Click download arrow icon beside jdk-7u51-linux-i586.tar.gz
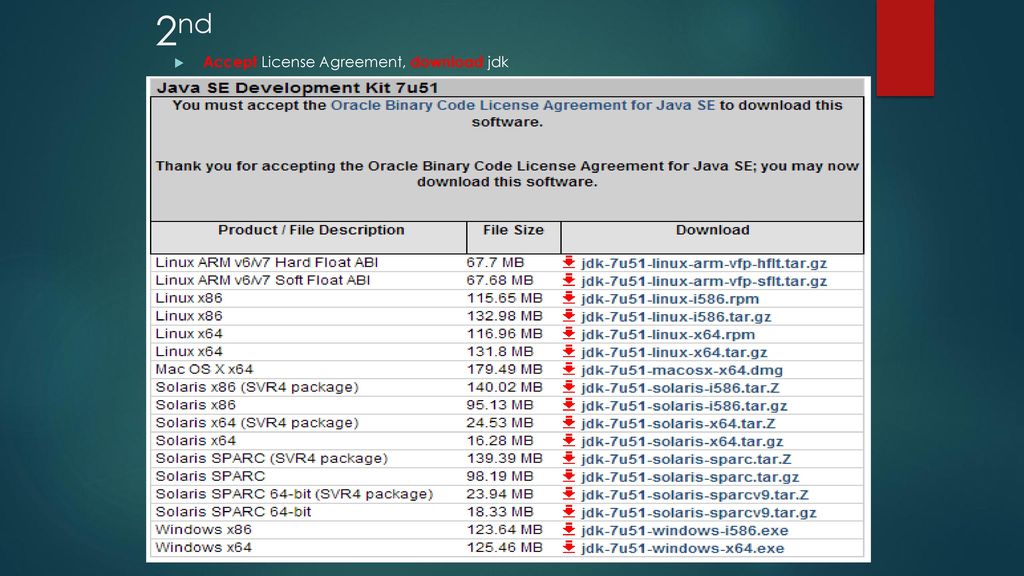Viewport: 1024px width, 576px height. click(569, 316)
